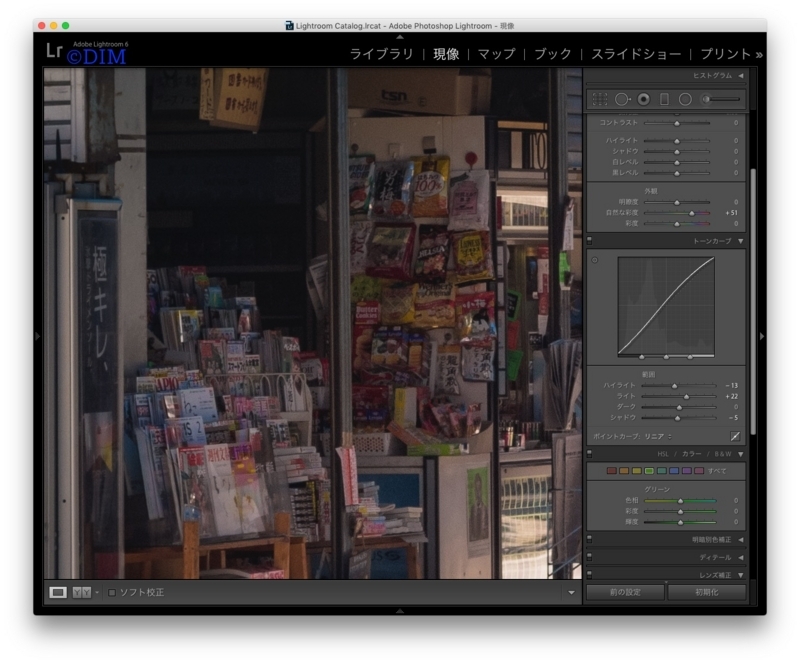Switch to the プリント module
Viewport: 800px width, 663px height.
coord(726,54)
